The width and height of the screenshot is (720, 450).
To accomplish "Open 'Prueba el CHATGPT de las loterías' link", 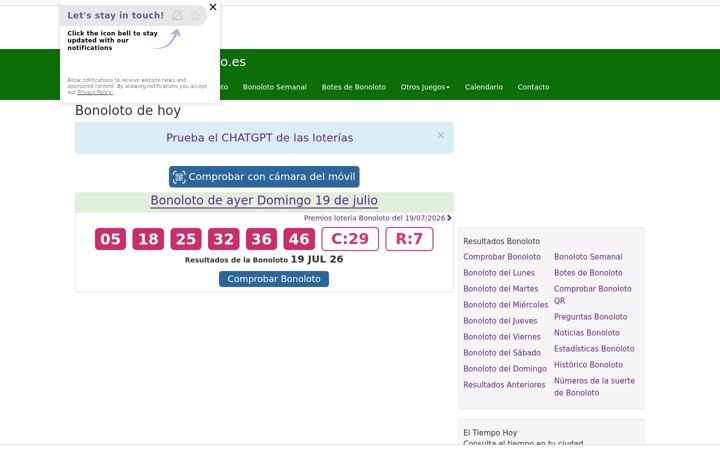I will coord(259,138).
